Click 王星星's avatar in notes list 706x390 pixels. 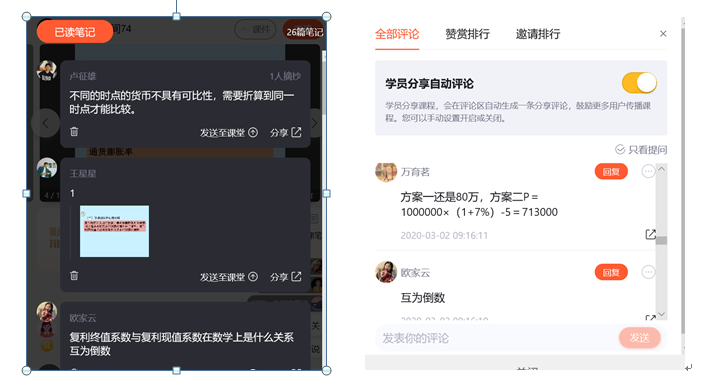pyautogui.click(x=47, y=168)
